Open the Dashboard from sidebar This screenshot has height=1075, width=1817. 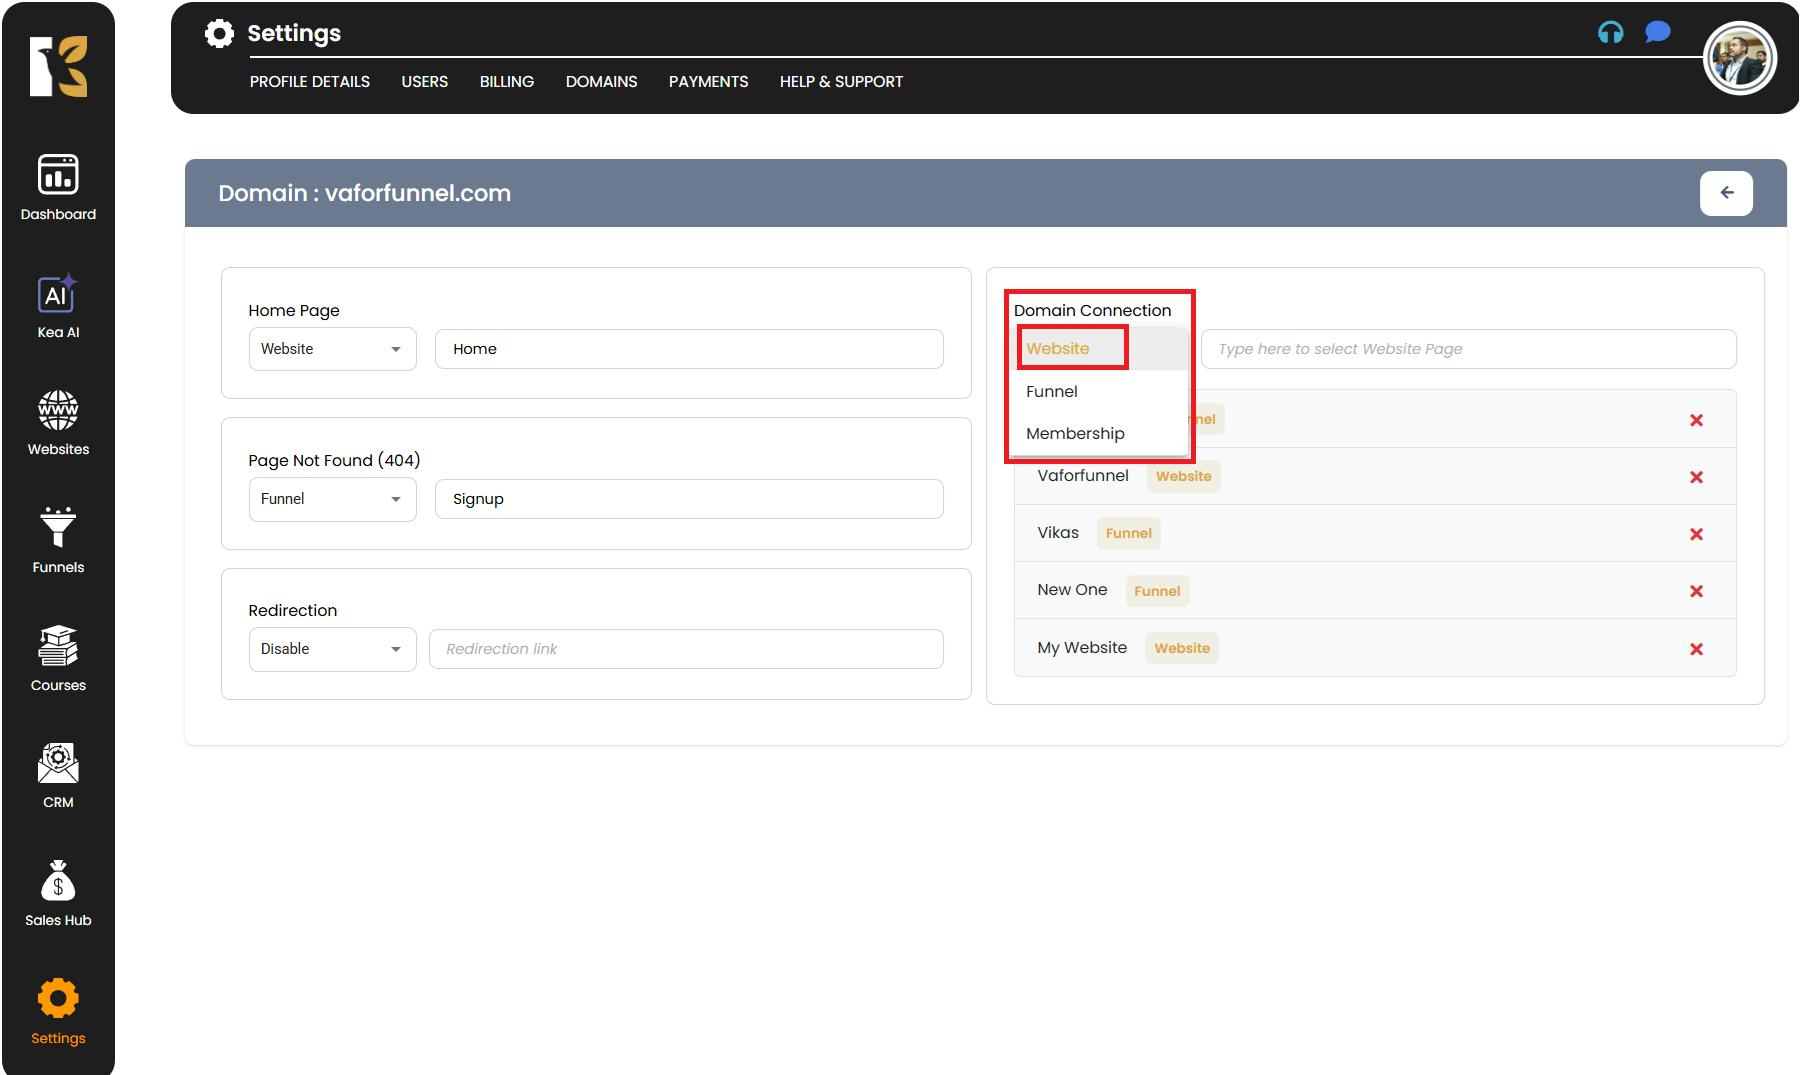pos(58,187)
